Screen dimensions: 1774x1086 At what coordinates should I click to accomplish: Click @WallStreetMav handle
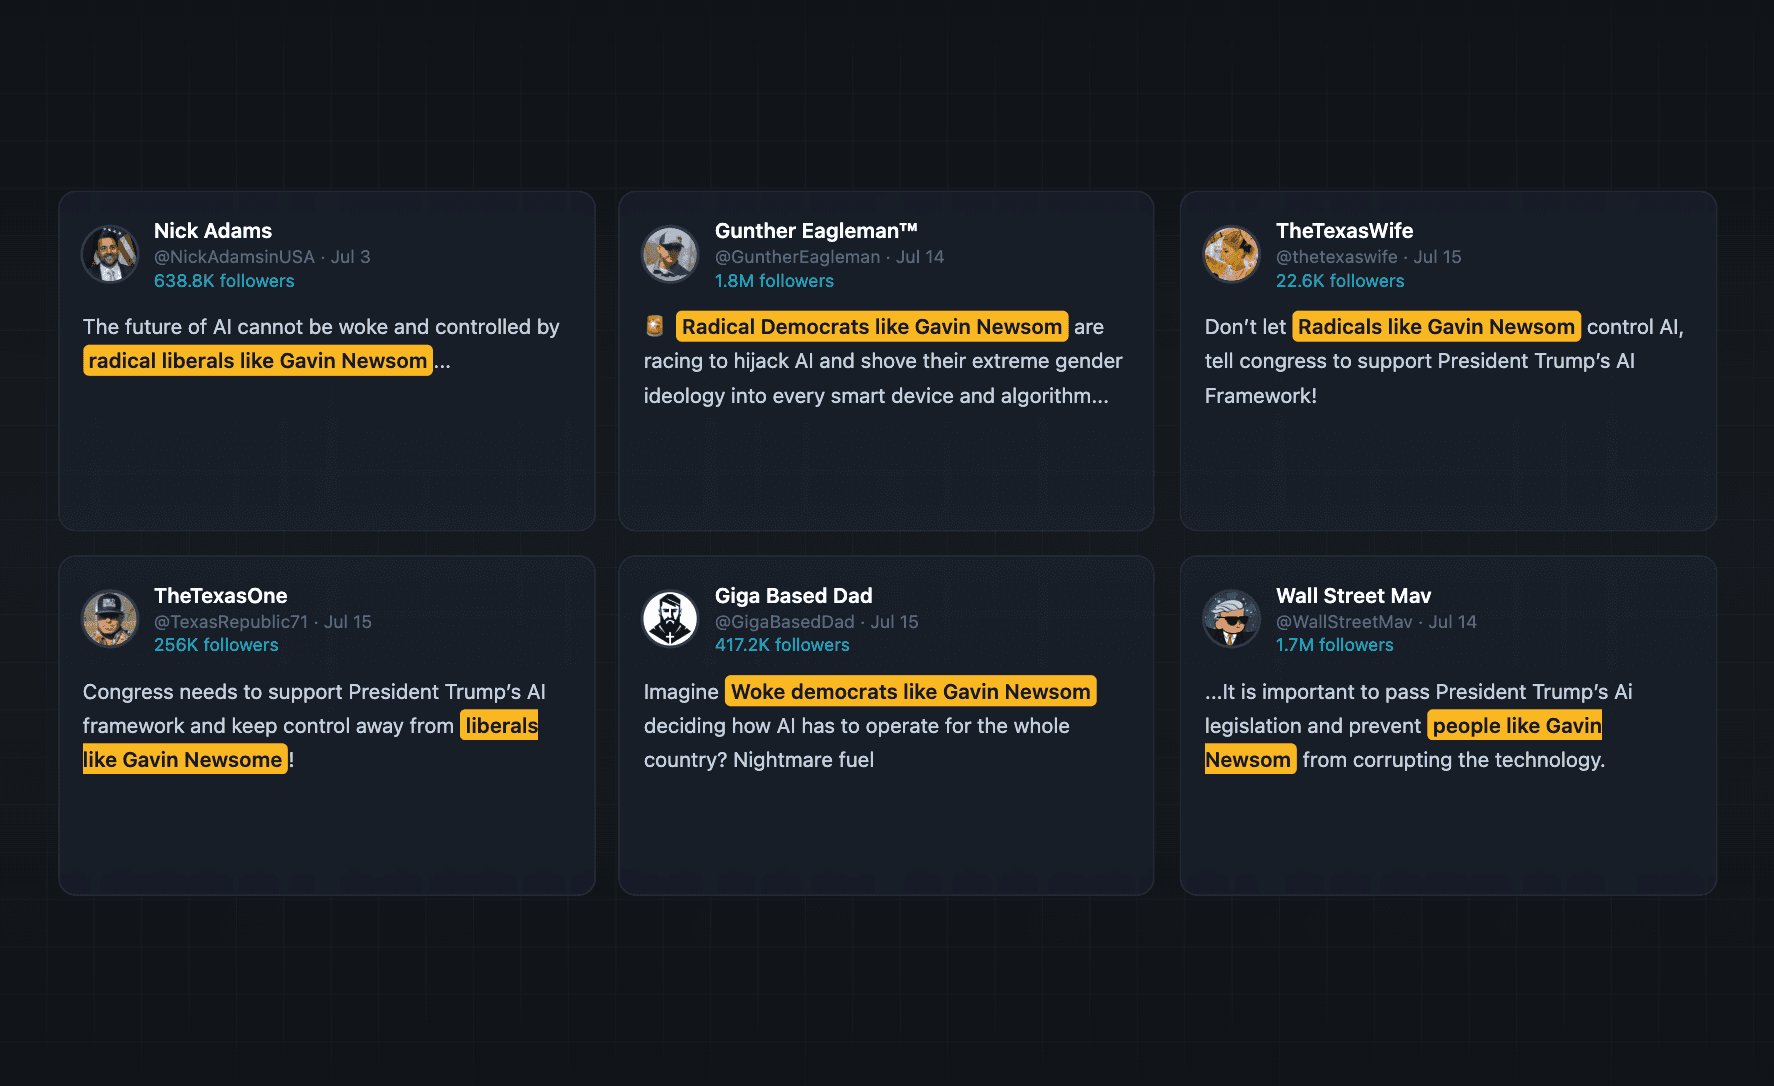(1344, 622)
